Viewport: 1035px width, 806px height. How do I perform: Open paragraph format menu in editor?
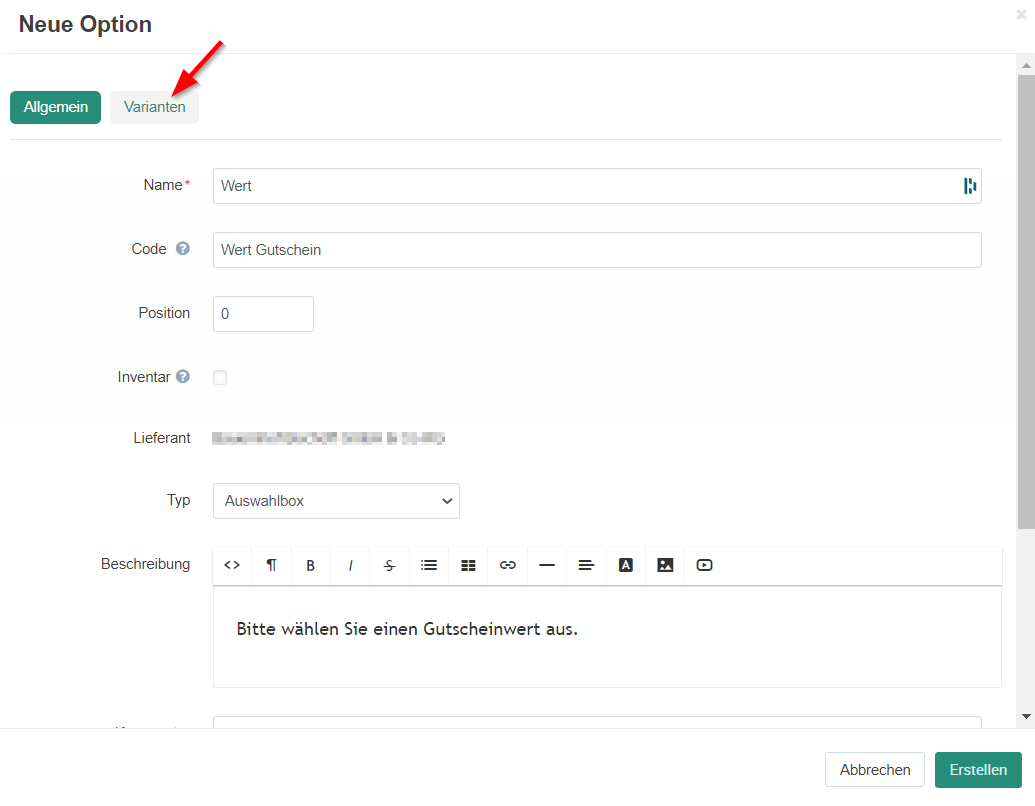click(x=271, y=565)
